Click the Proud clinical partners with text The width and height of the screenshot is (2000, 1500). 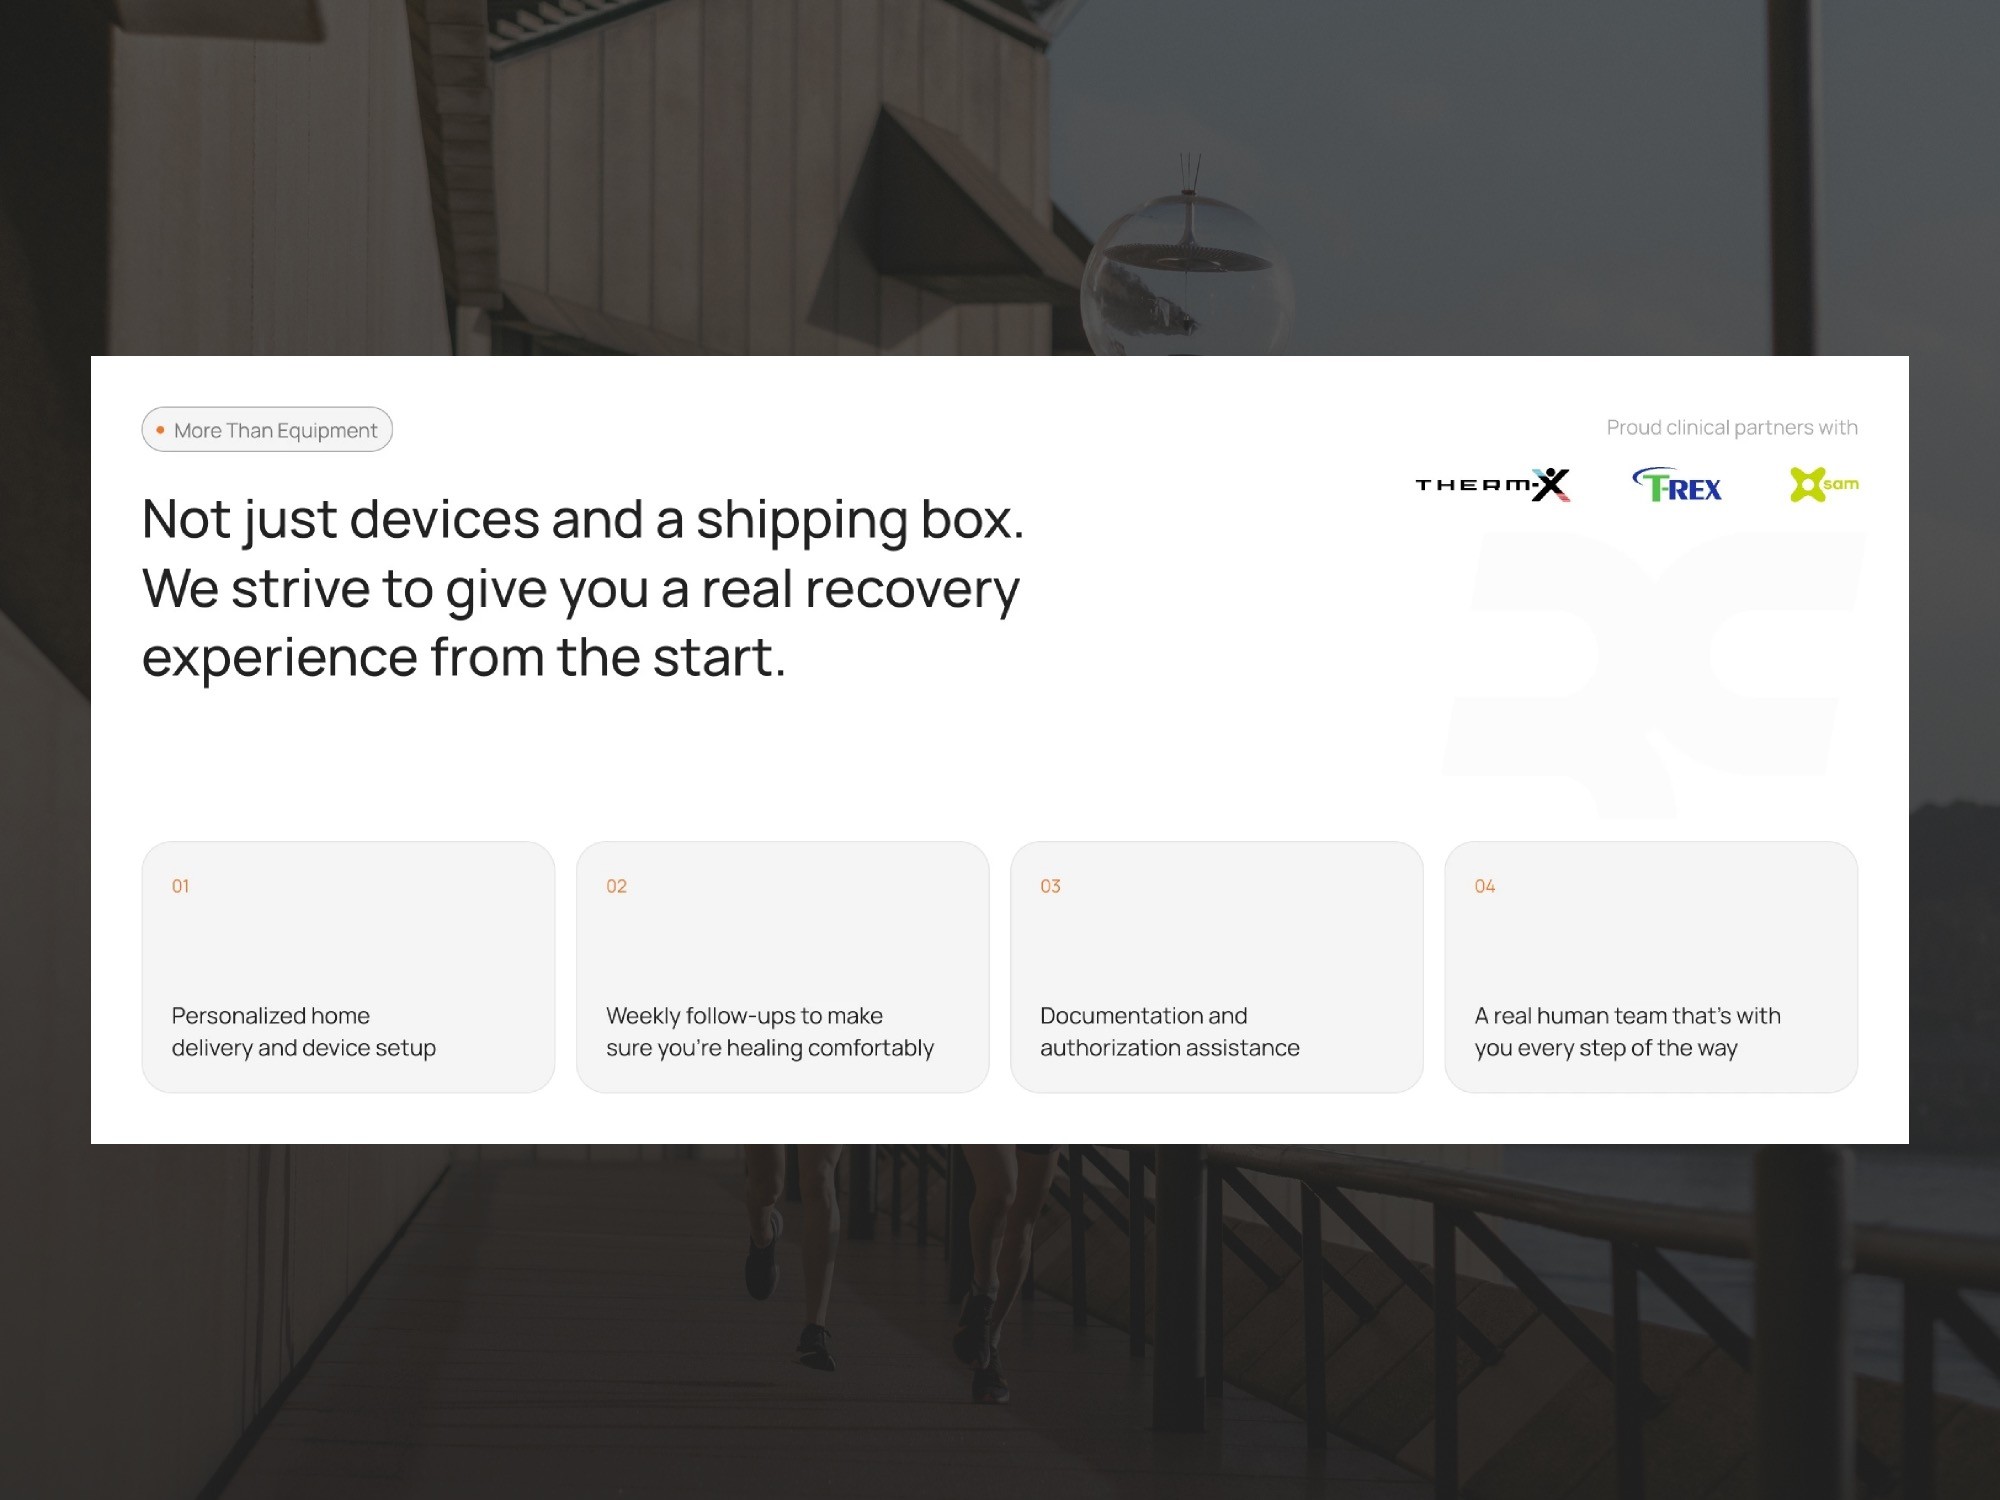pos(1731,428)
